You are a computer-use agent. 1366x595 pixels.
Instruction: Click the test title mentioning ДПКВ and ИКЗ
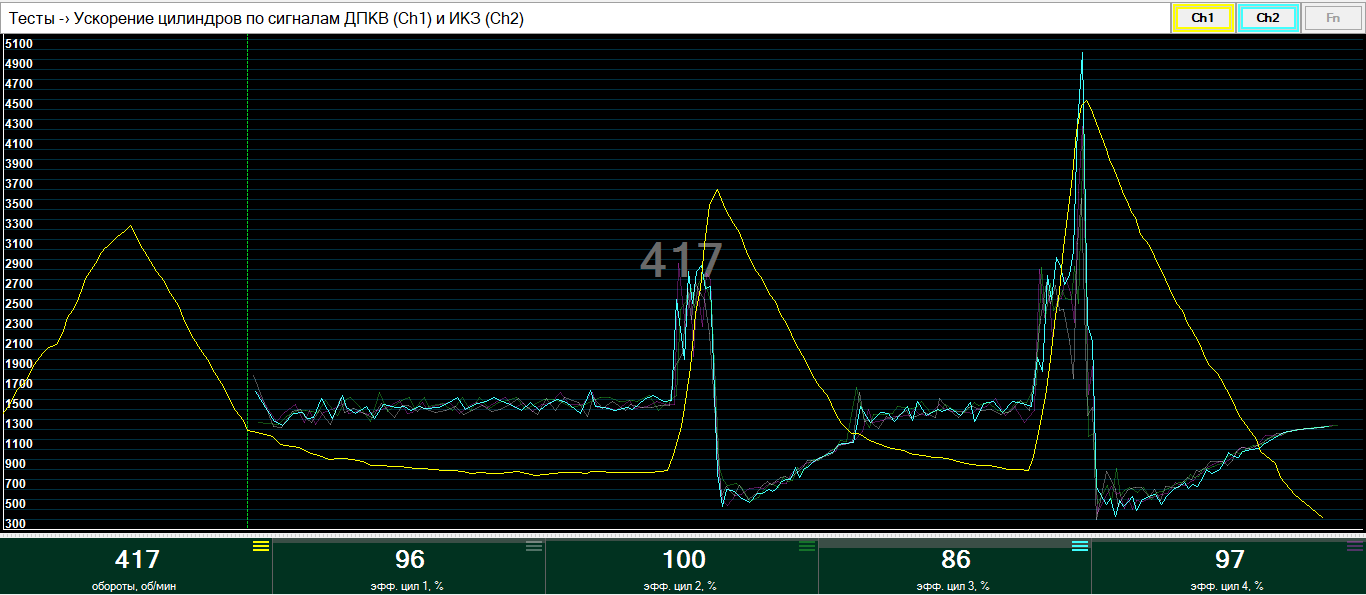266,18
